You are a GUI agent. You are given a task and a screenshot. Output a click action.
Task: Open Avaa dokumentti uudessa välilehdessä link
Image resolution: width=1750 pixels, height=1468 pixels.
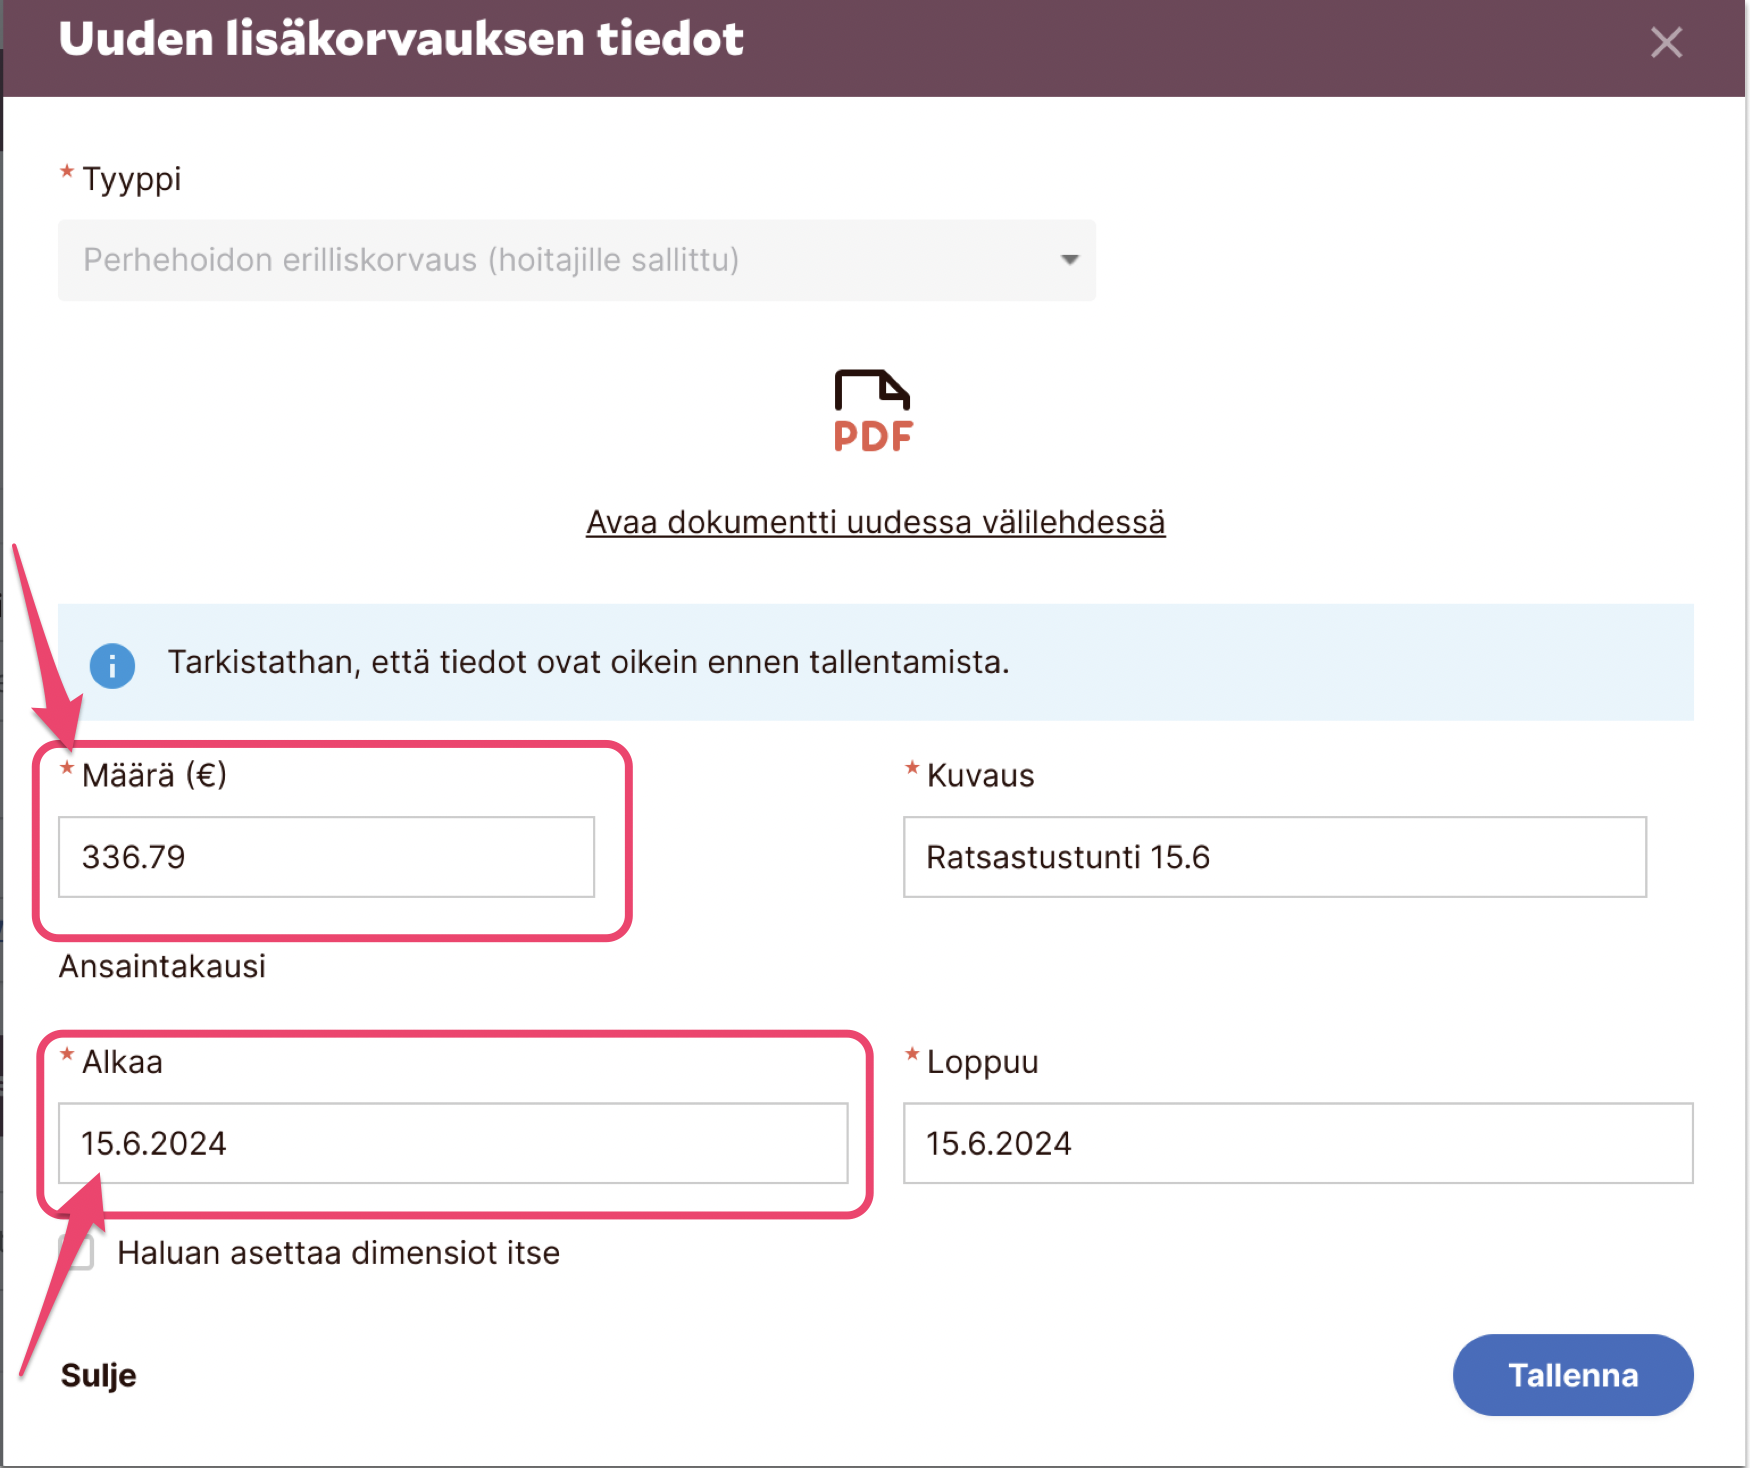(875, 522)
